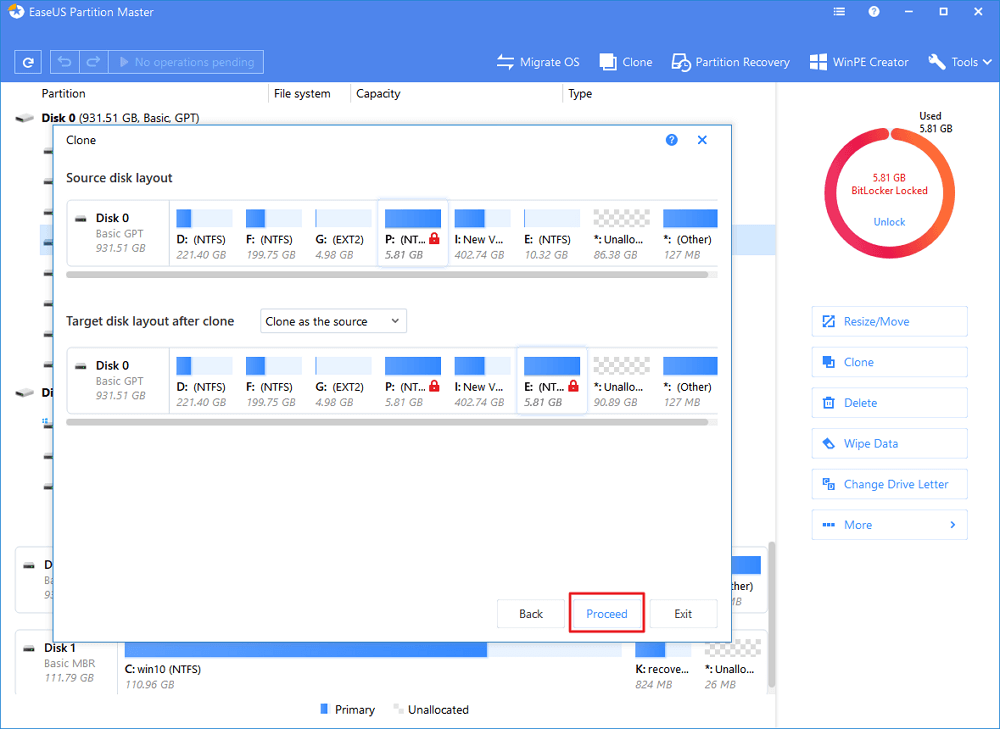Select target Disk 0 drive icon
This screenshot has height=729, width=1000.
tap(80, 366)
